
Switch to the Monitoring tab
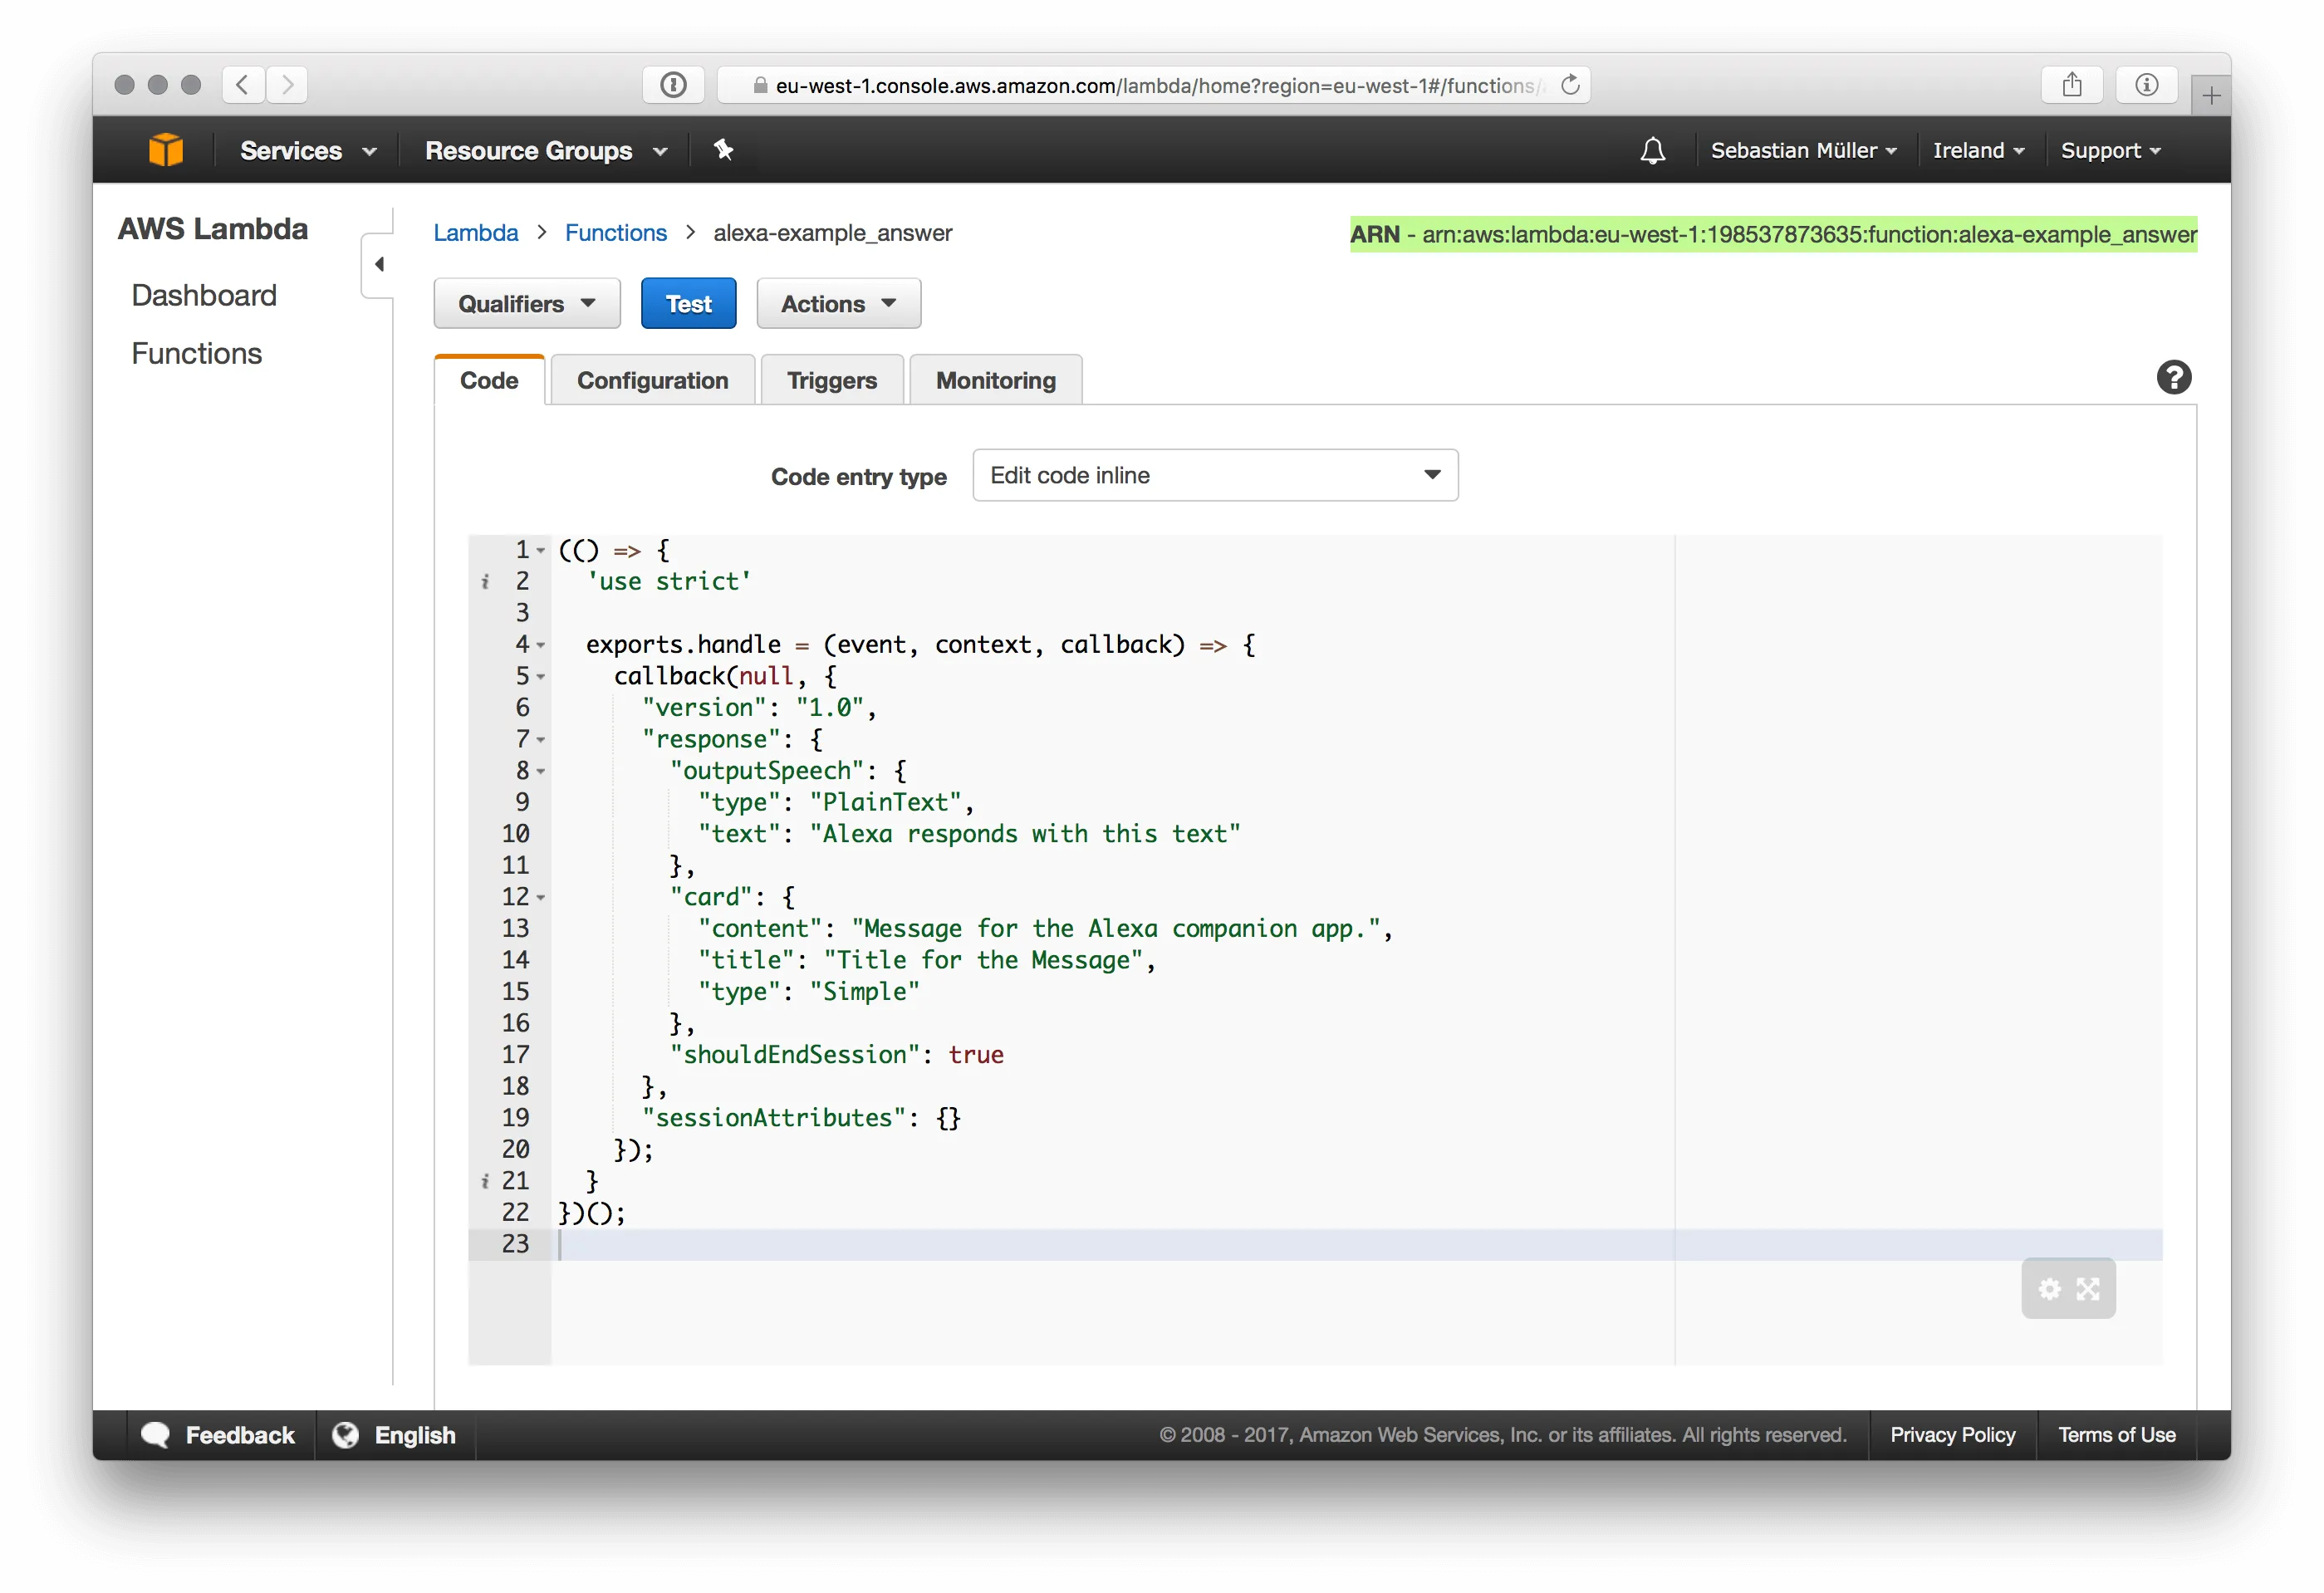point(995,380)
